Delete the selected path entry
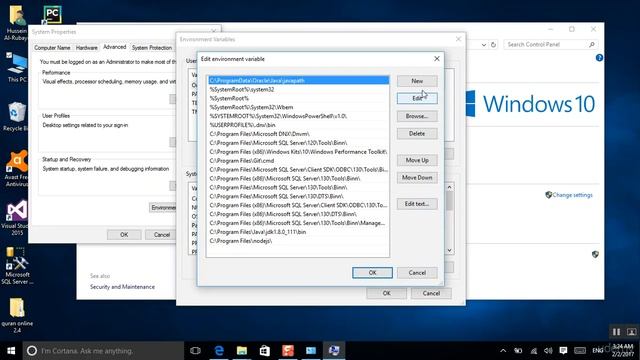 [x=417, y=133]
